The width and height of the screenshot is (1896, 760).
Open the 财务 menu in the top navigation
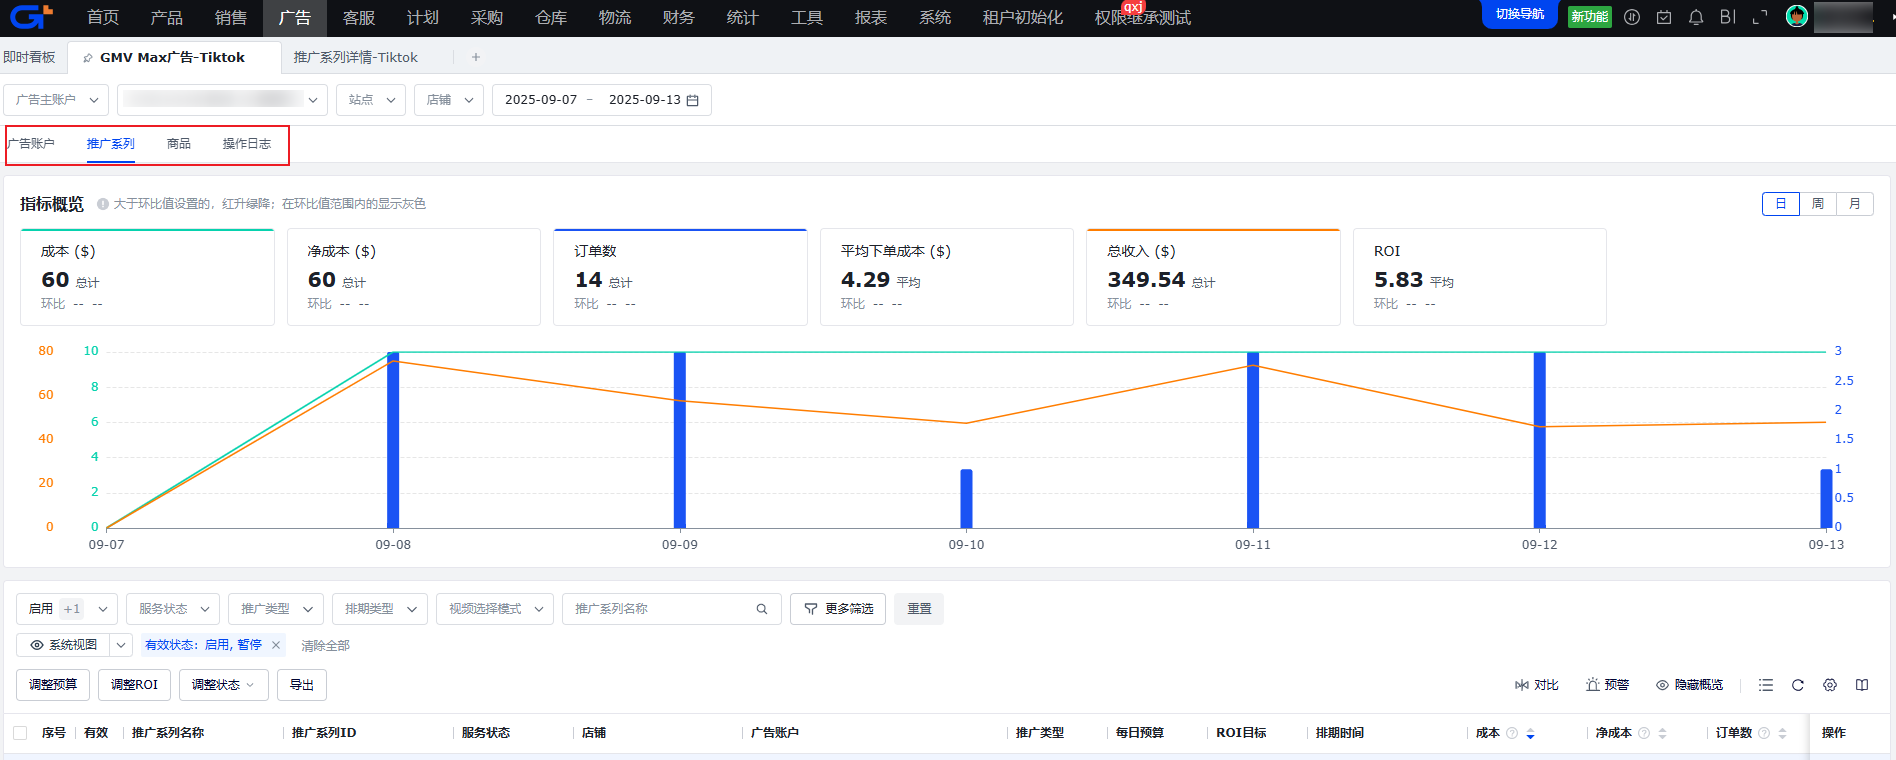click(678, 18)
